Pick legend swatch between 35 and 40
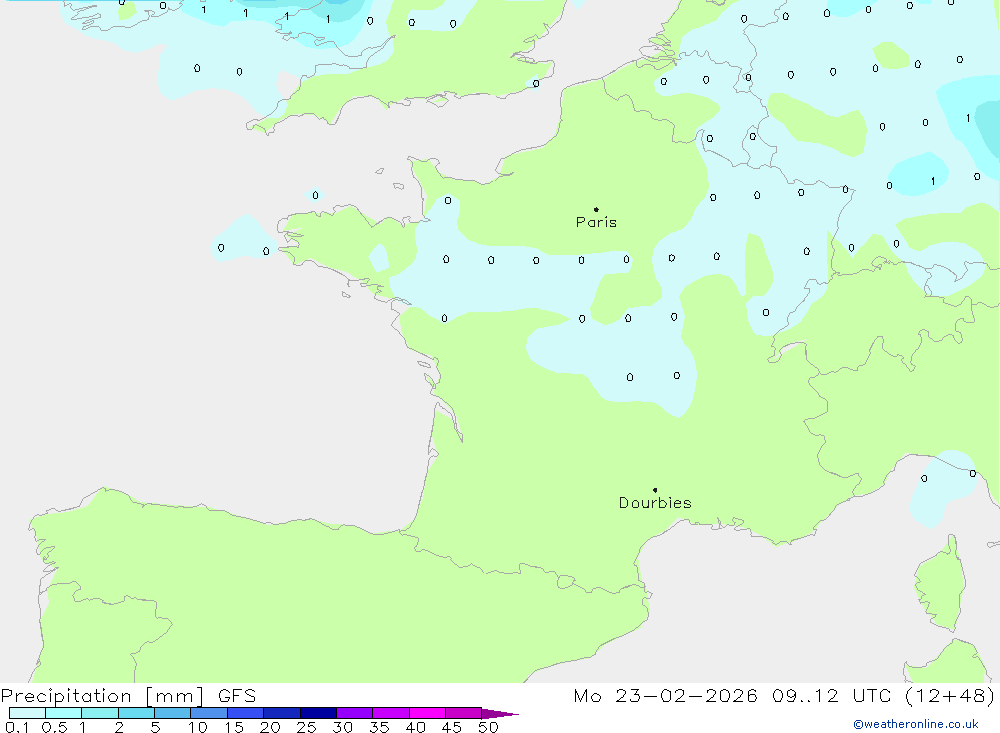1000x733 pixels. click(x=391, y=713)
